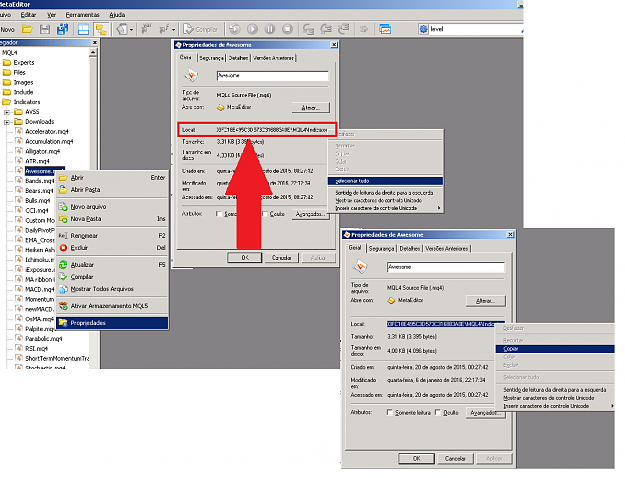Choose Renomear from the context menu

point(112,236)
